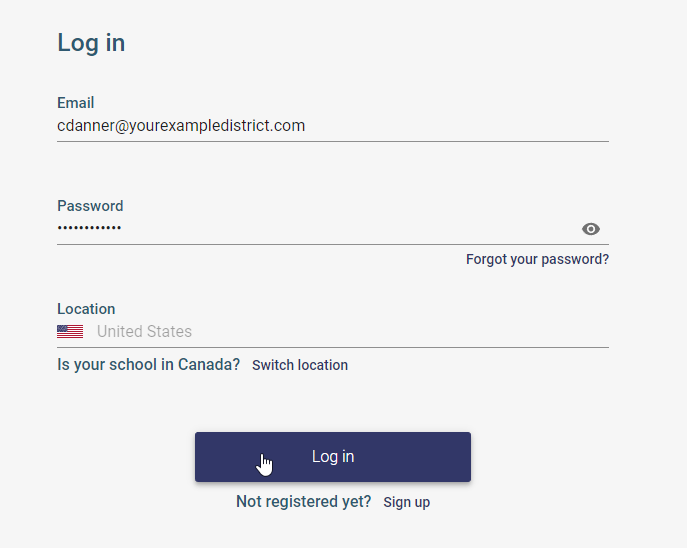Click the United States flag icon

(x=70, y=332)
